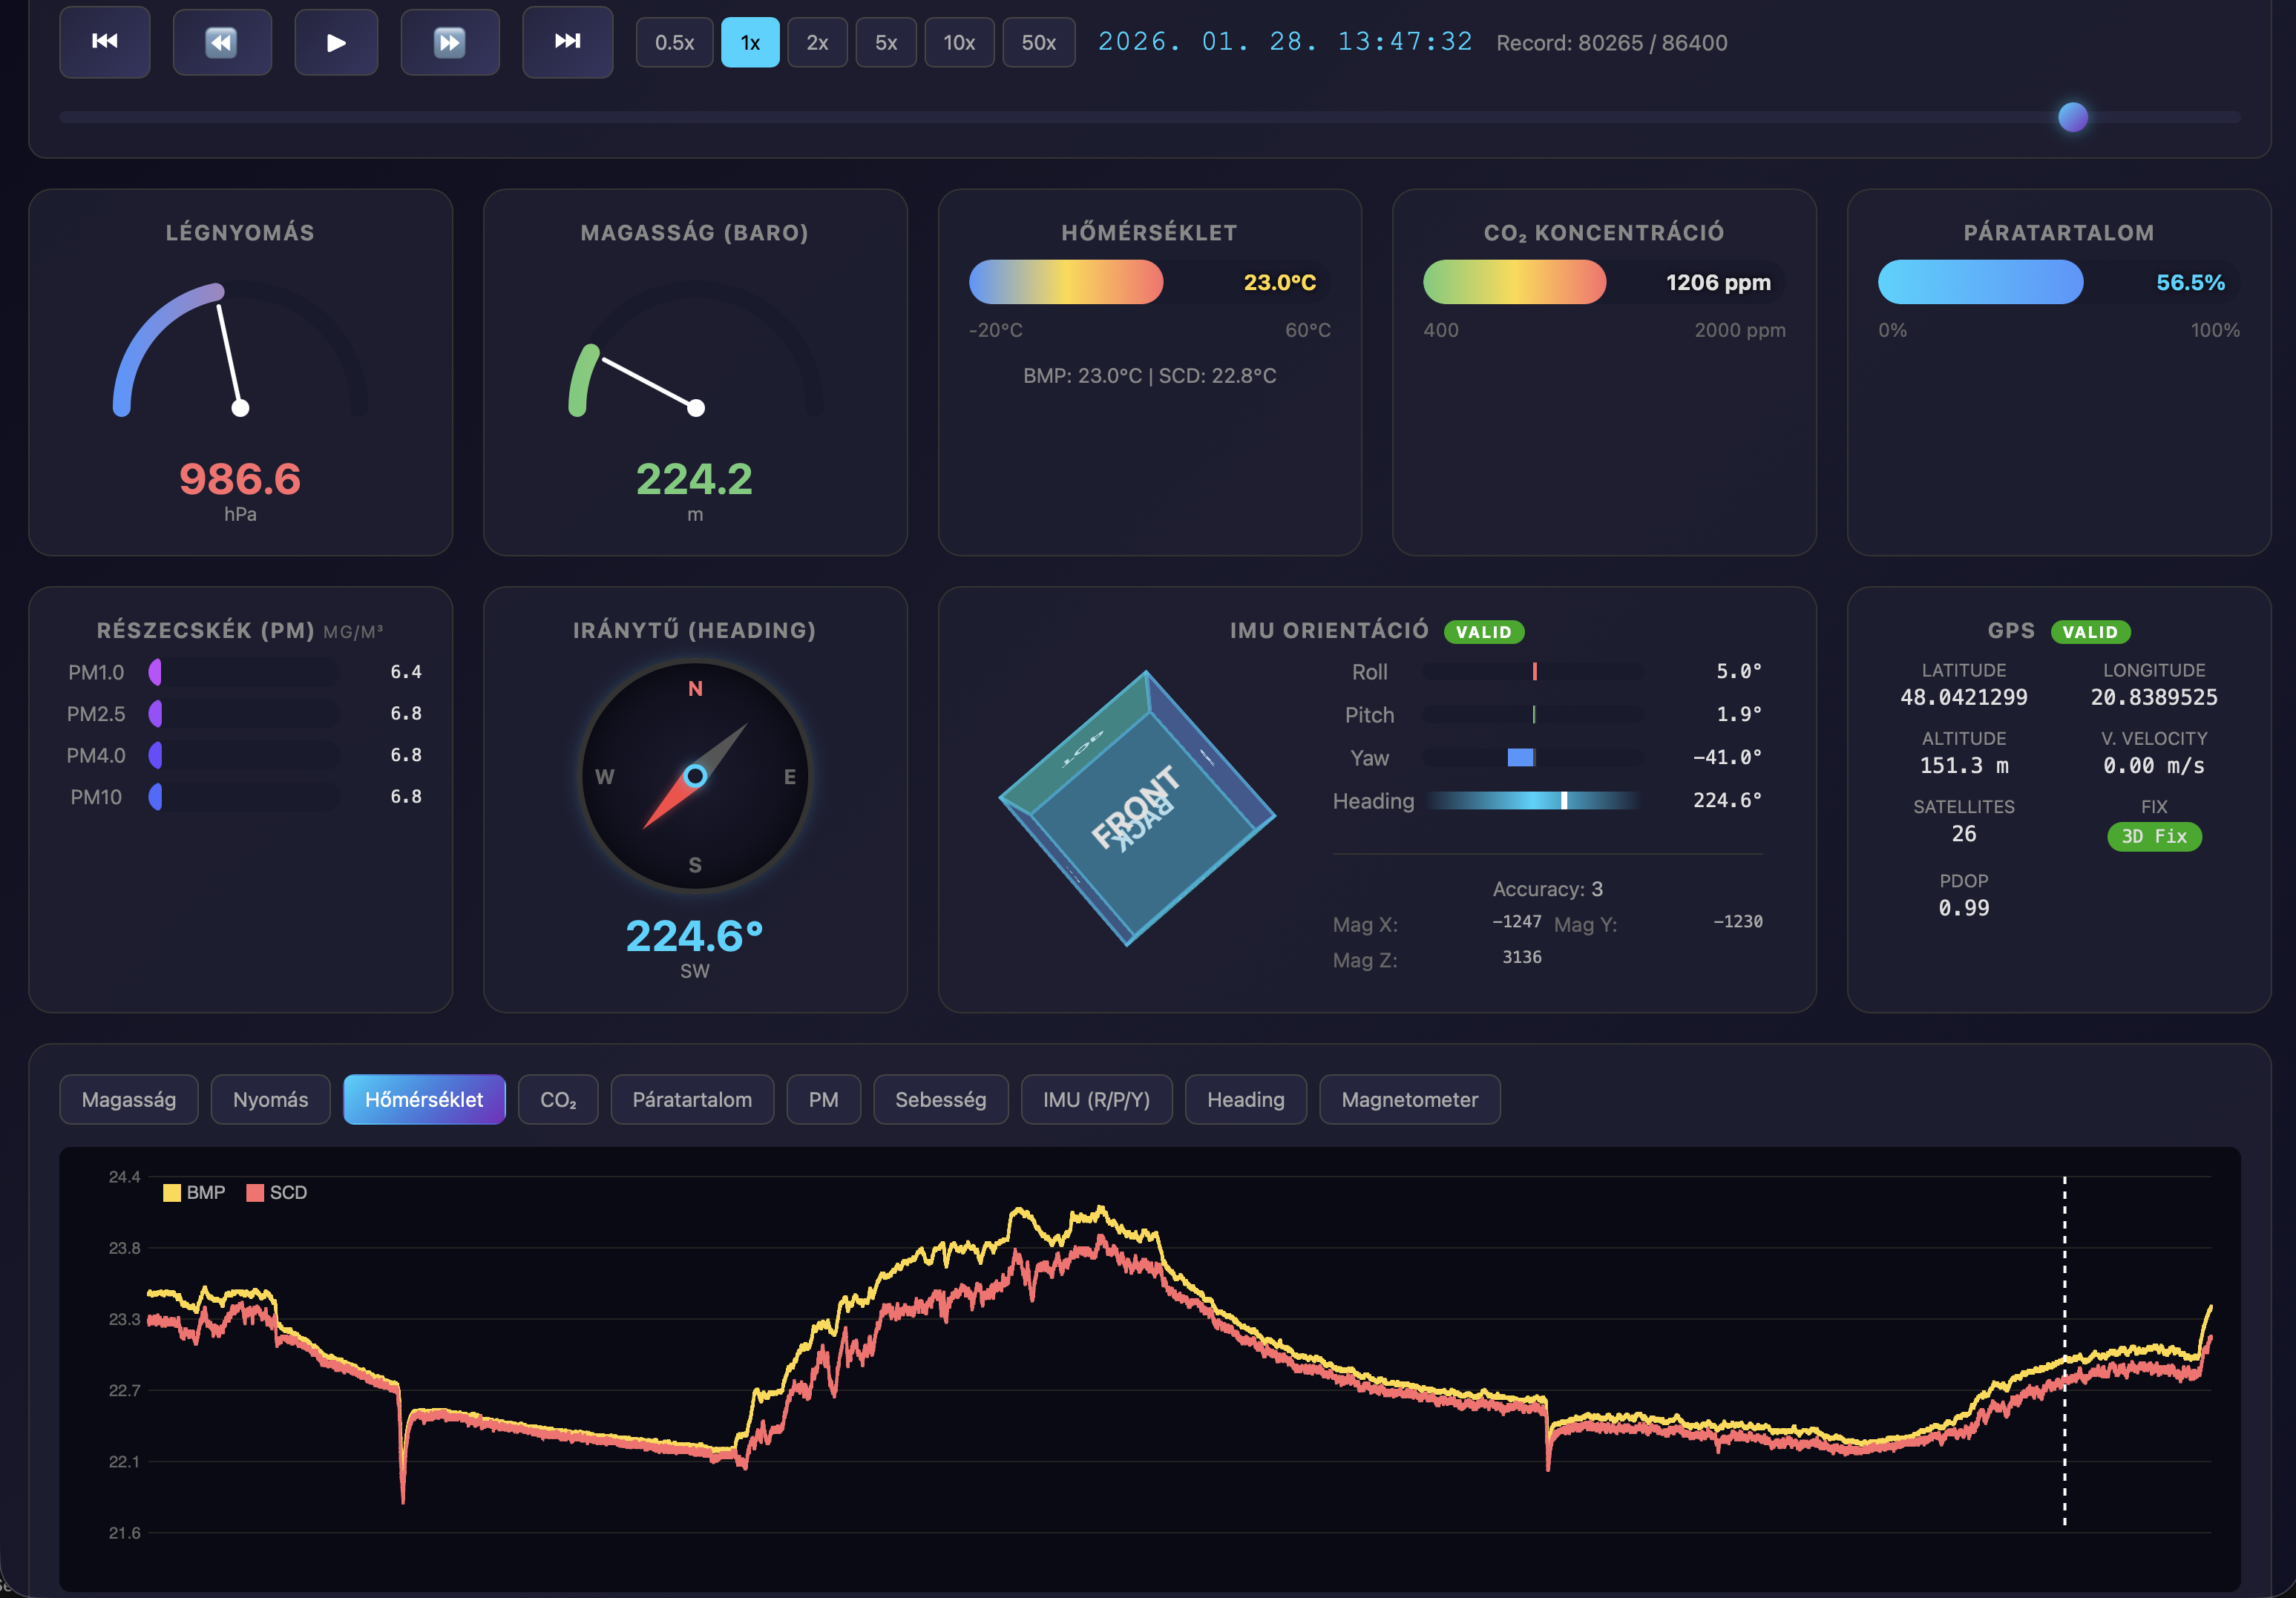Switch playback speed to 10x

click(959, 42)
